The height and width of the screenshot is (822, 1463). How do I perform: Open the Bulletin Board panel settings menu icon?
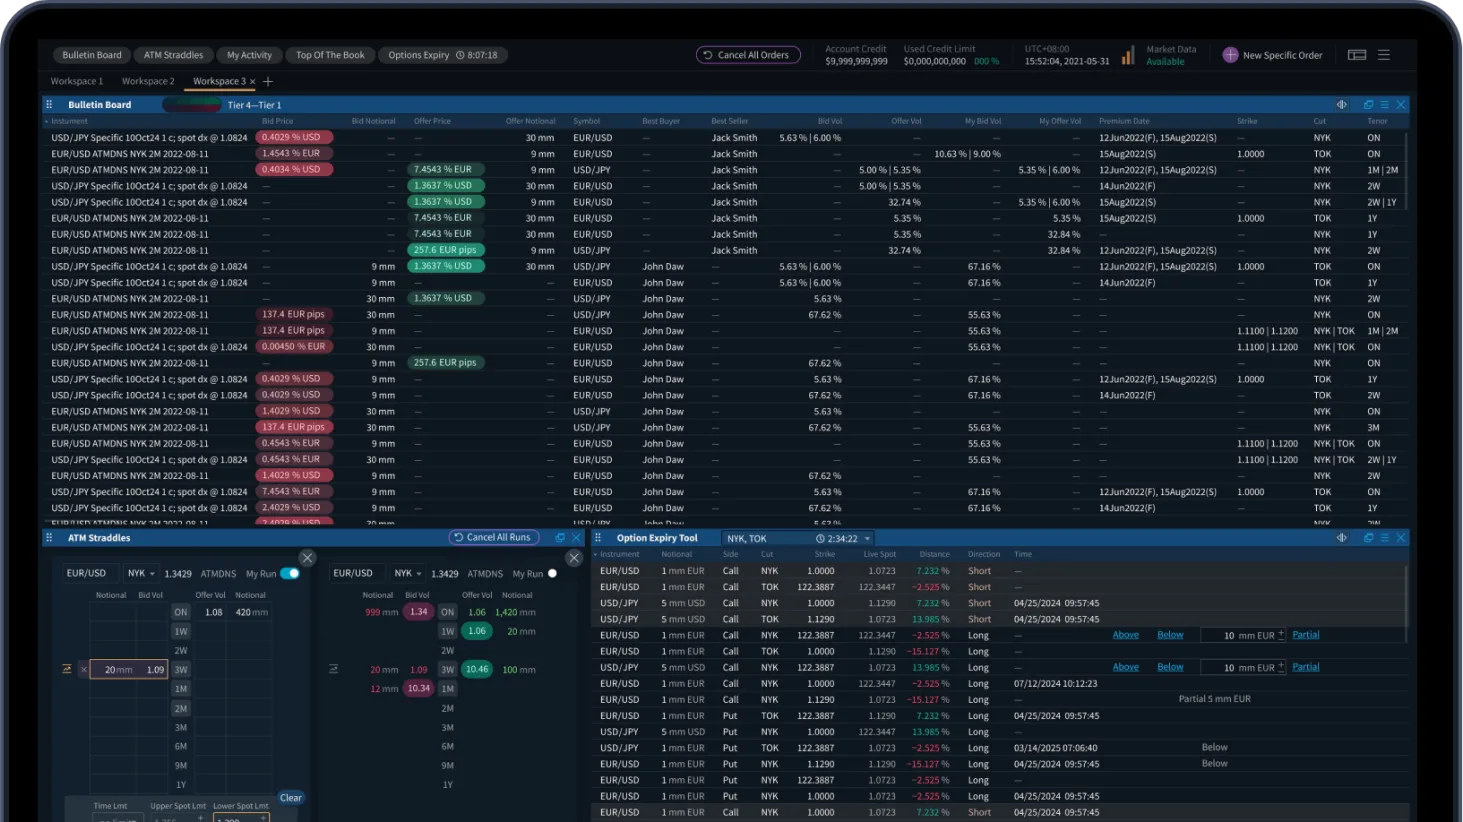[1385, 104]
